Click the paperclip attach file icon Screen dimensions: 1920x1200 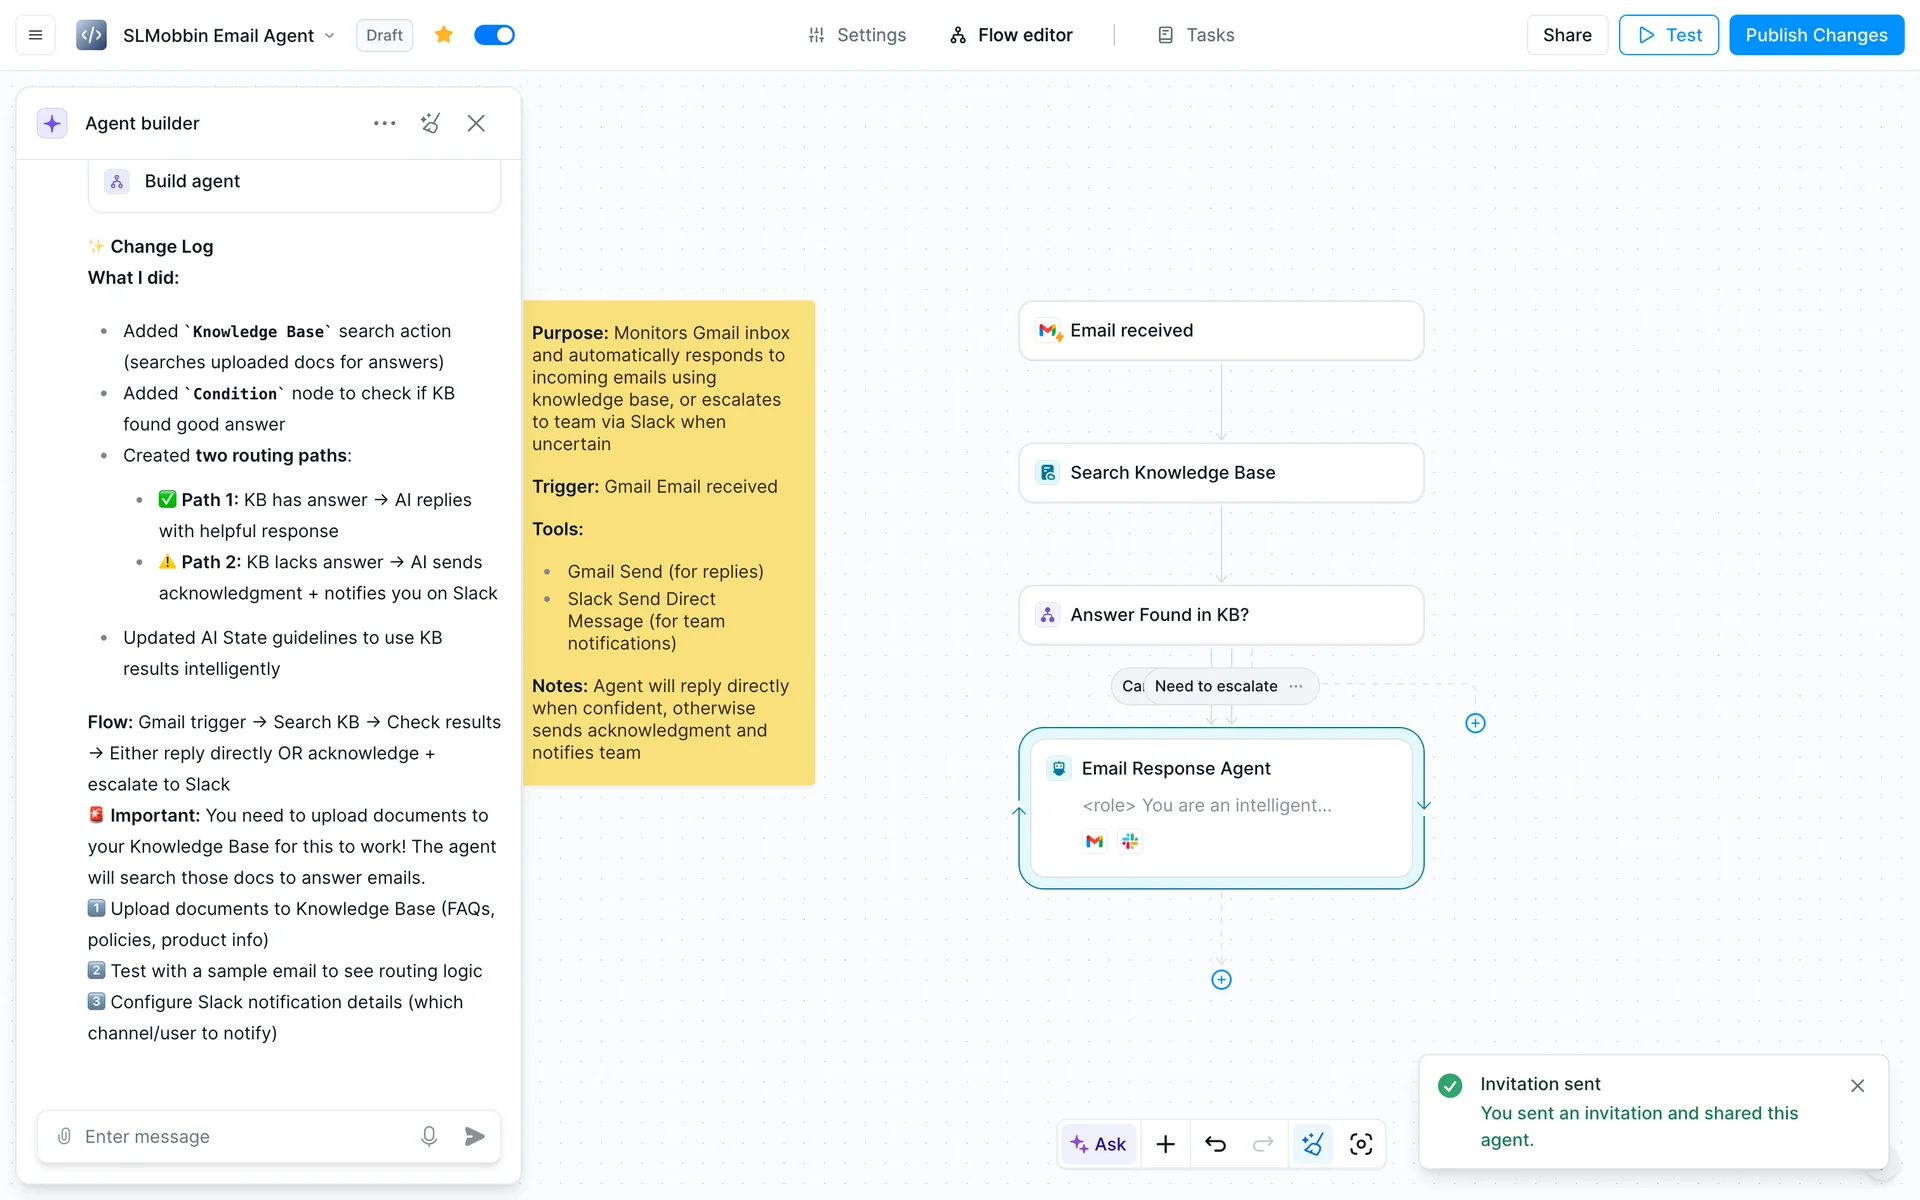pos(64,1136)
